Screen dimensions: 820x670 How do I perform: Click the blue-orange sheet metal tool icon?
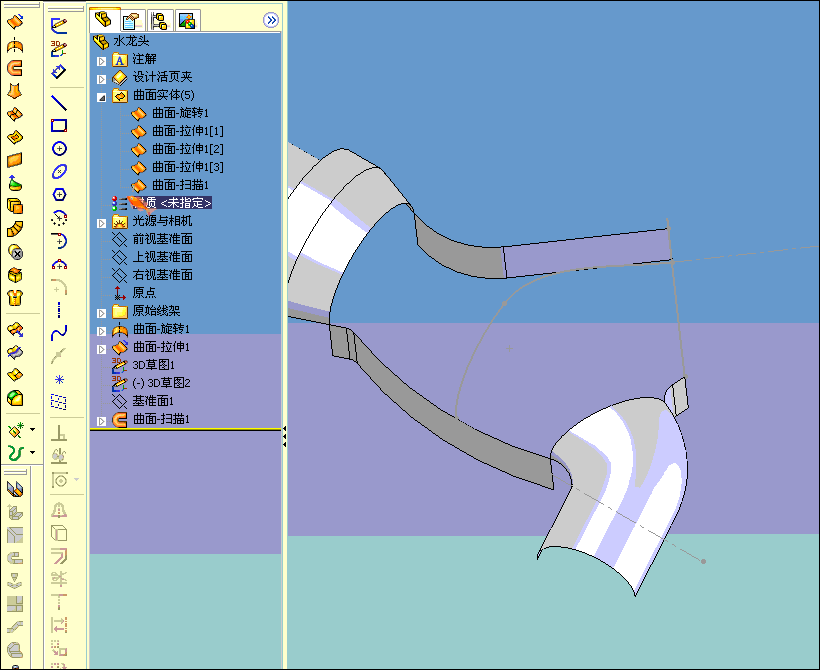coord(15,489)
